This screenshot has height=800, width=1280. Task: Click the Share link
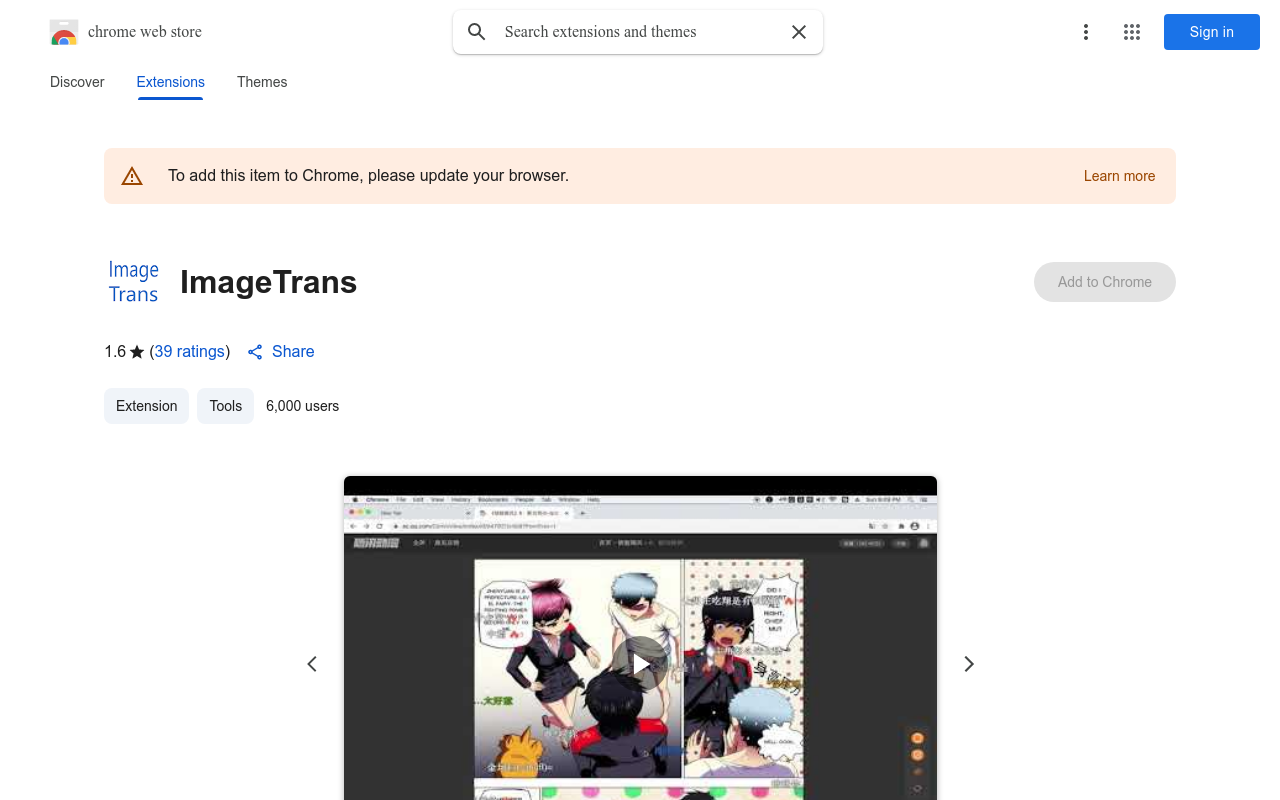coord(281,352)
